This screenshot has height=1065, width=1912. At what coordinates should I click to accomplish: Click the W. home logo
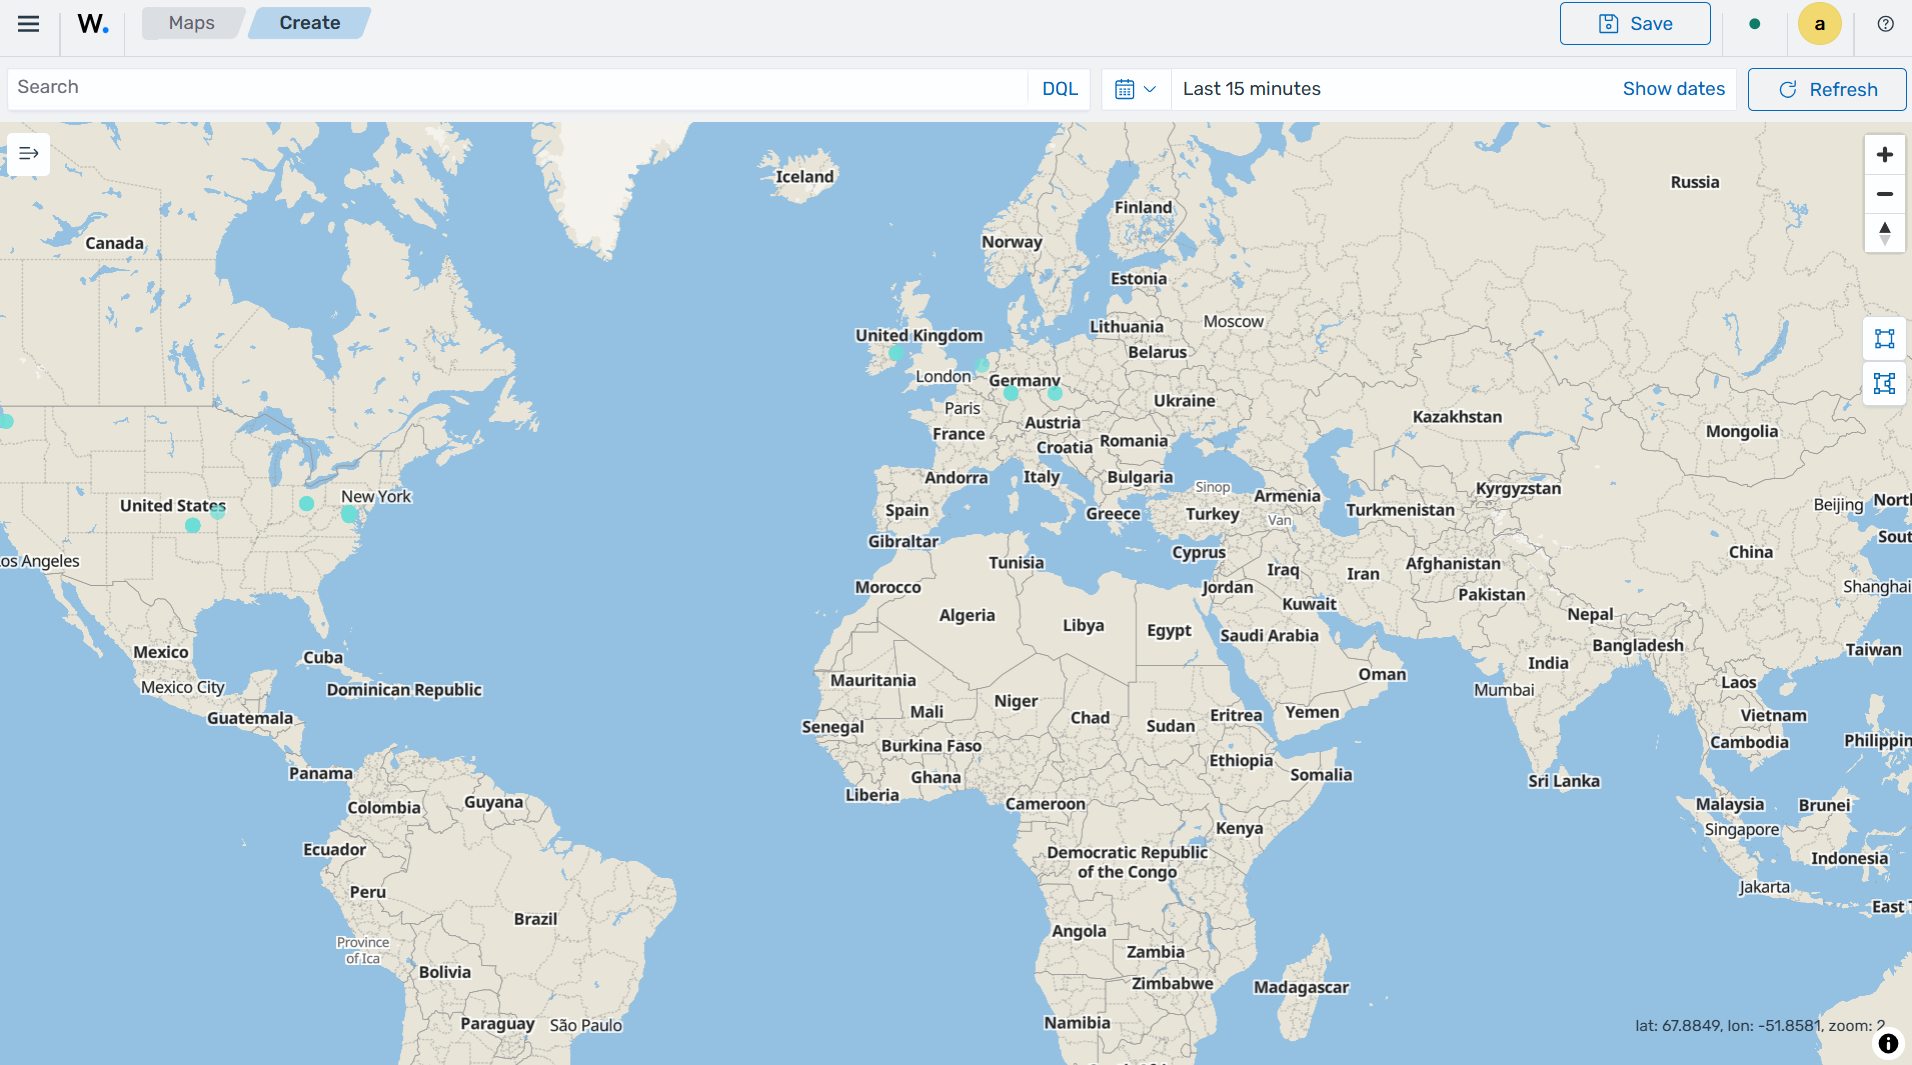(x=92, y=24)
